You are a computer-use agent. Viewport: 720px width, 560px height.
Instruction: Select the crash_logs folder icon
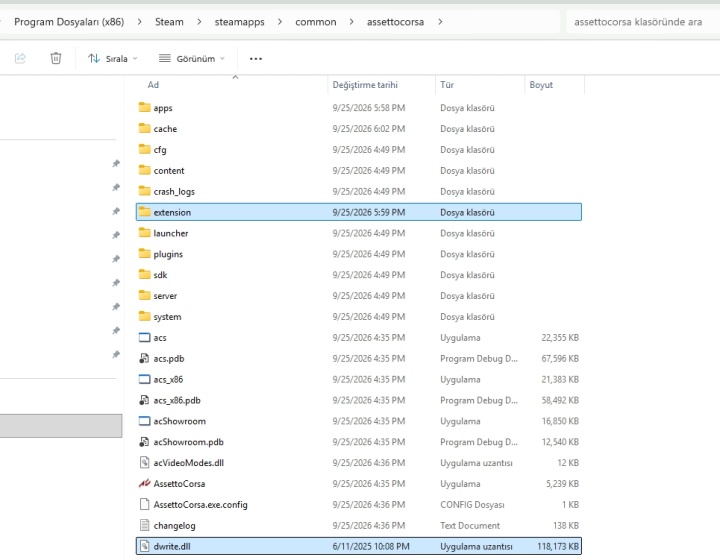(145, 191)
